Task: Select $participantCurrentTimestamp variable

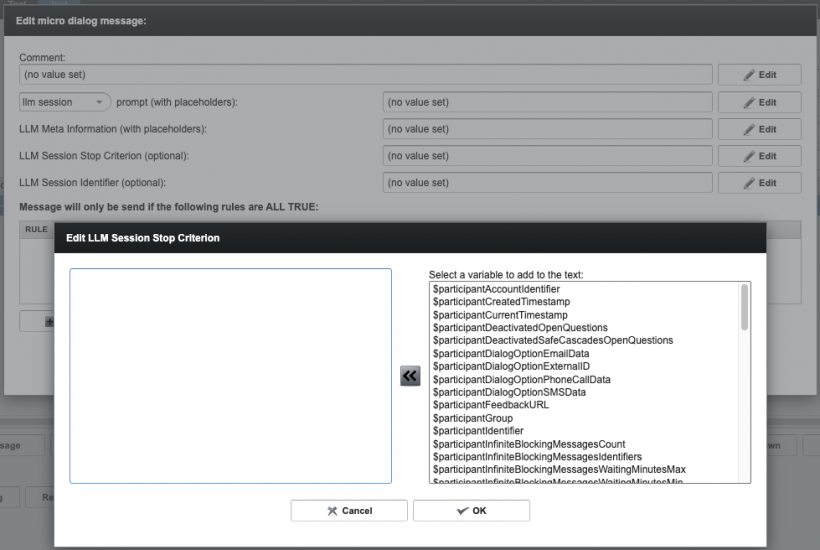Action: (x=500, y=315)
